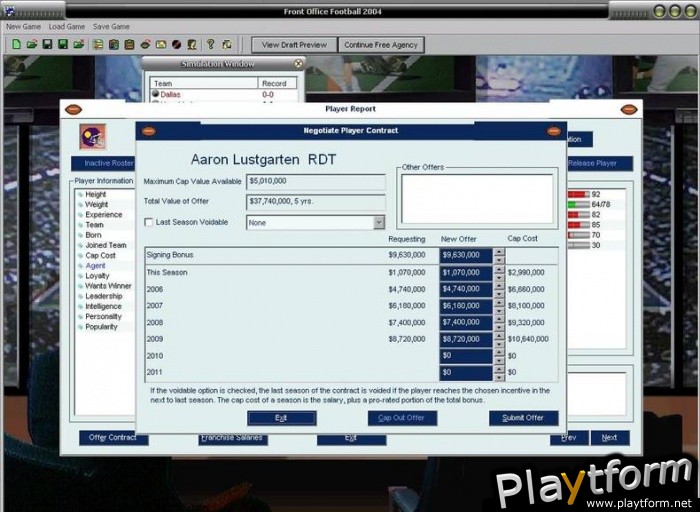Select Cap Cost in Player Information list

point(100,255)
